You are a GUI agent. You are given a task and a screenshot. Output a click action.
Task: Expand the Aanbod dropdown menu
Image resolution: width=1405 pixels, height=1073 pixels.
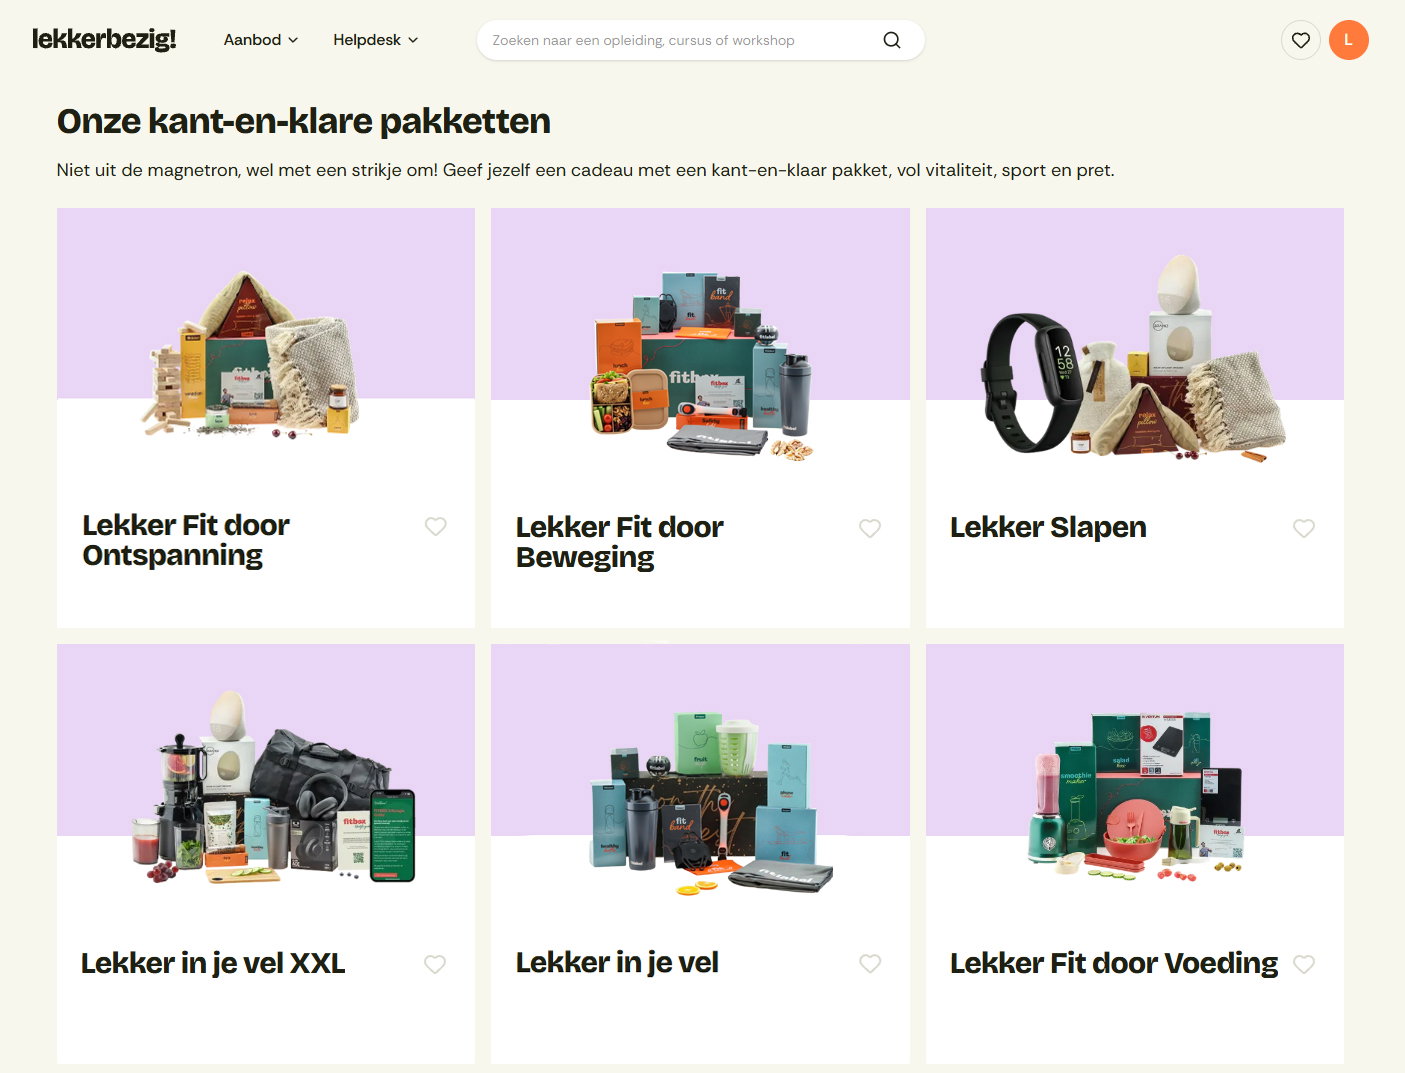(x=261, y=40)
